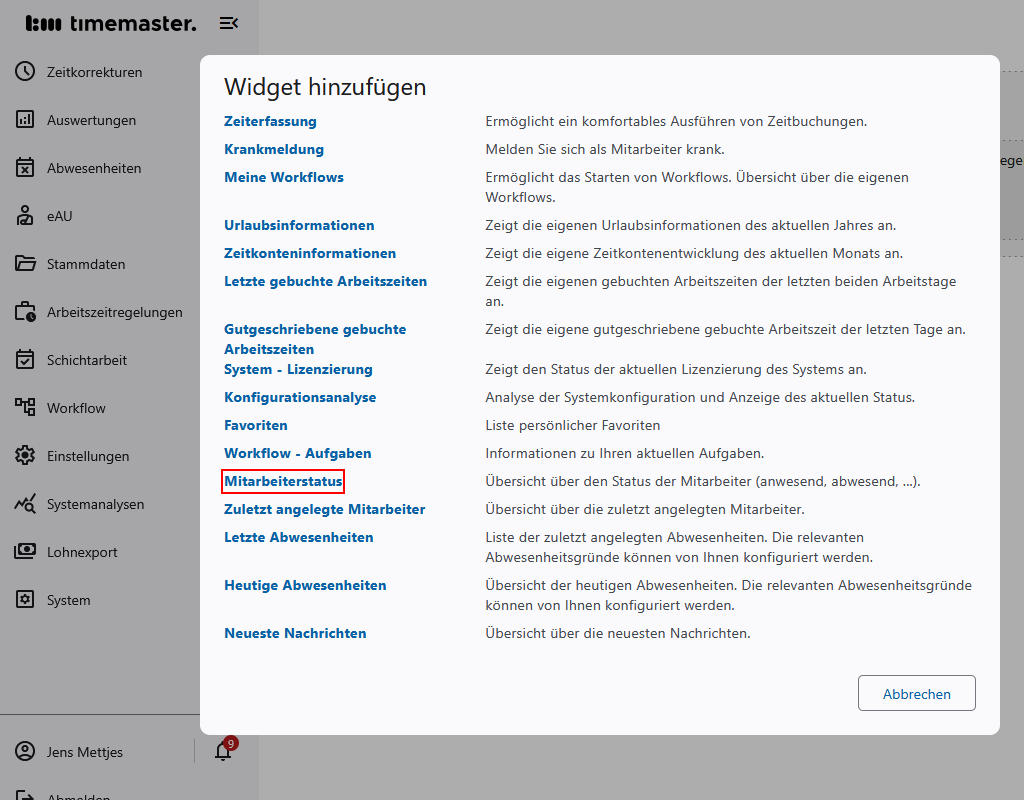Open the Stammdaten folder icon

(x=24, y=263)
